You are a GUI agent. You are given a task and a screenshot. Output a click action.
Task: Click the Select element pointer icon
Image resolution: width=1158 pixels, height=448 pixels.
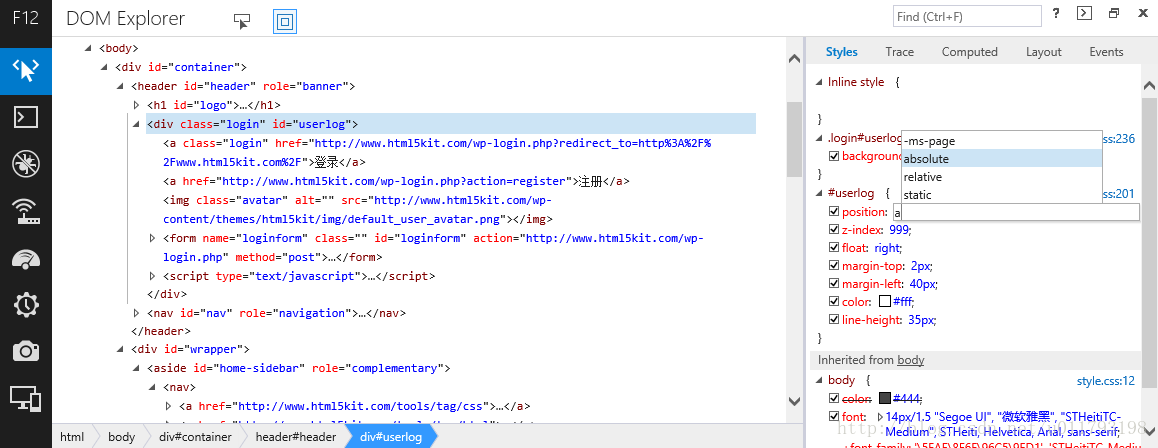[x=242, y=21]
